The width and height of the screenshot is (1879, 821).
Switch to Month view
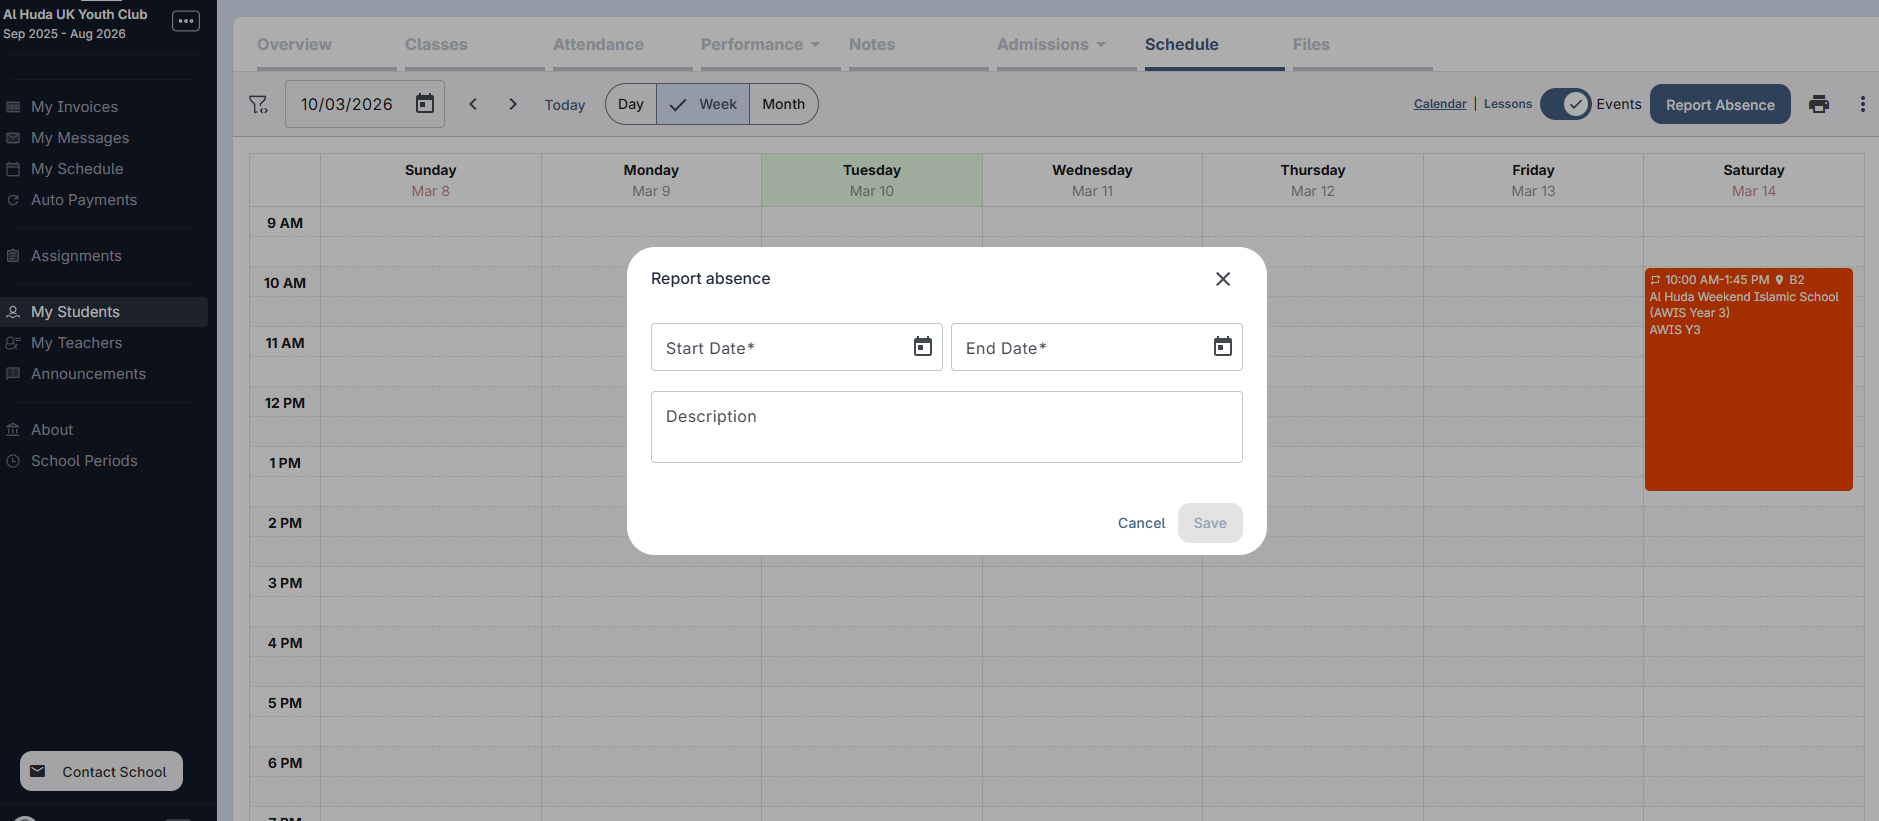tap(784, 104)
